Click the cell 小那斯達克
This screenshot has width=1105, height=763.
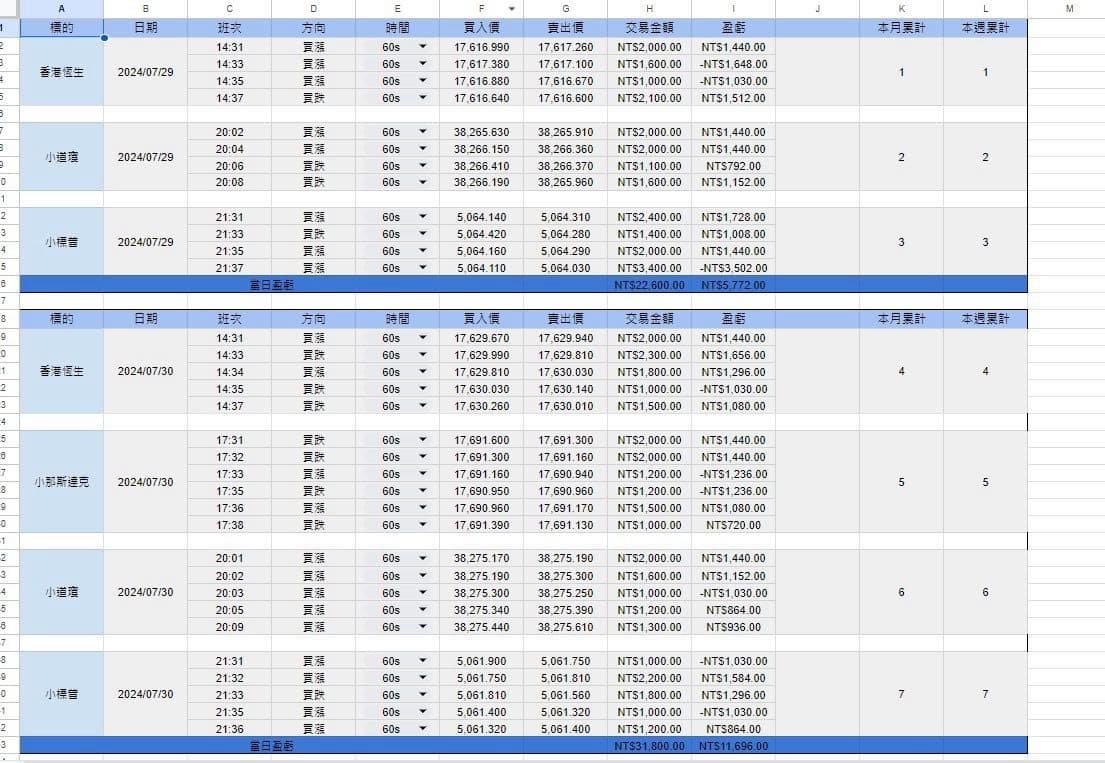tap(61, 483)
